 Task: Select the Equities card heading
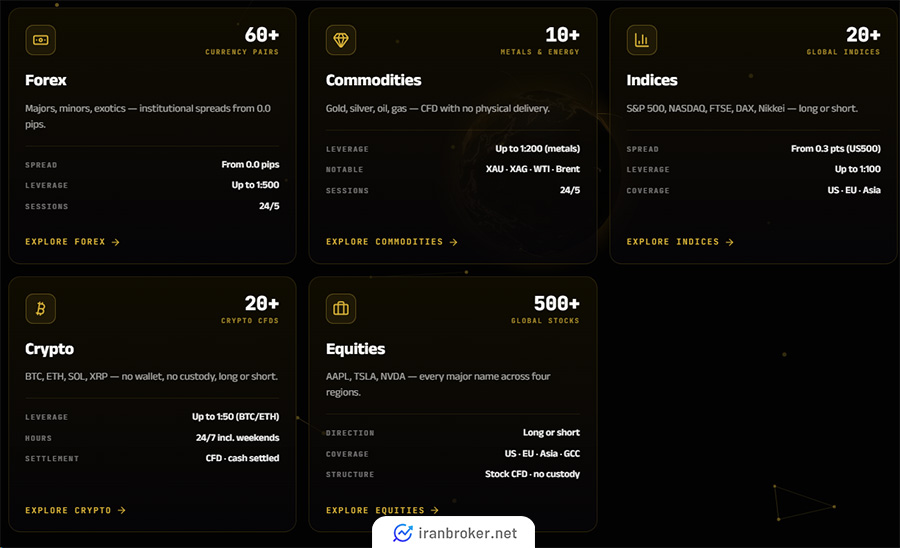(x=355, y=349)
